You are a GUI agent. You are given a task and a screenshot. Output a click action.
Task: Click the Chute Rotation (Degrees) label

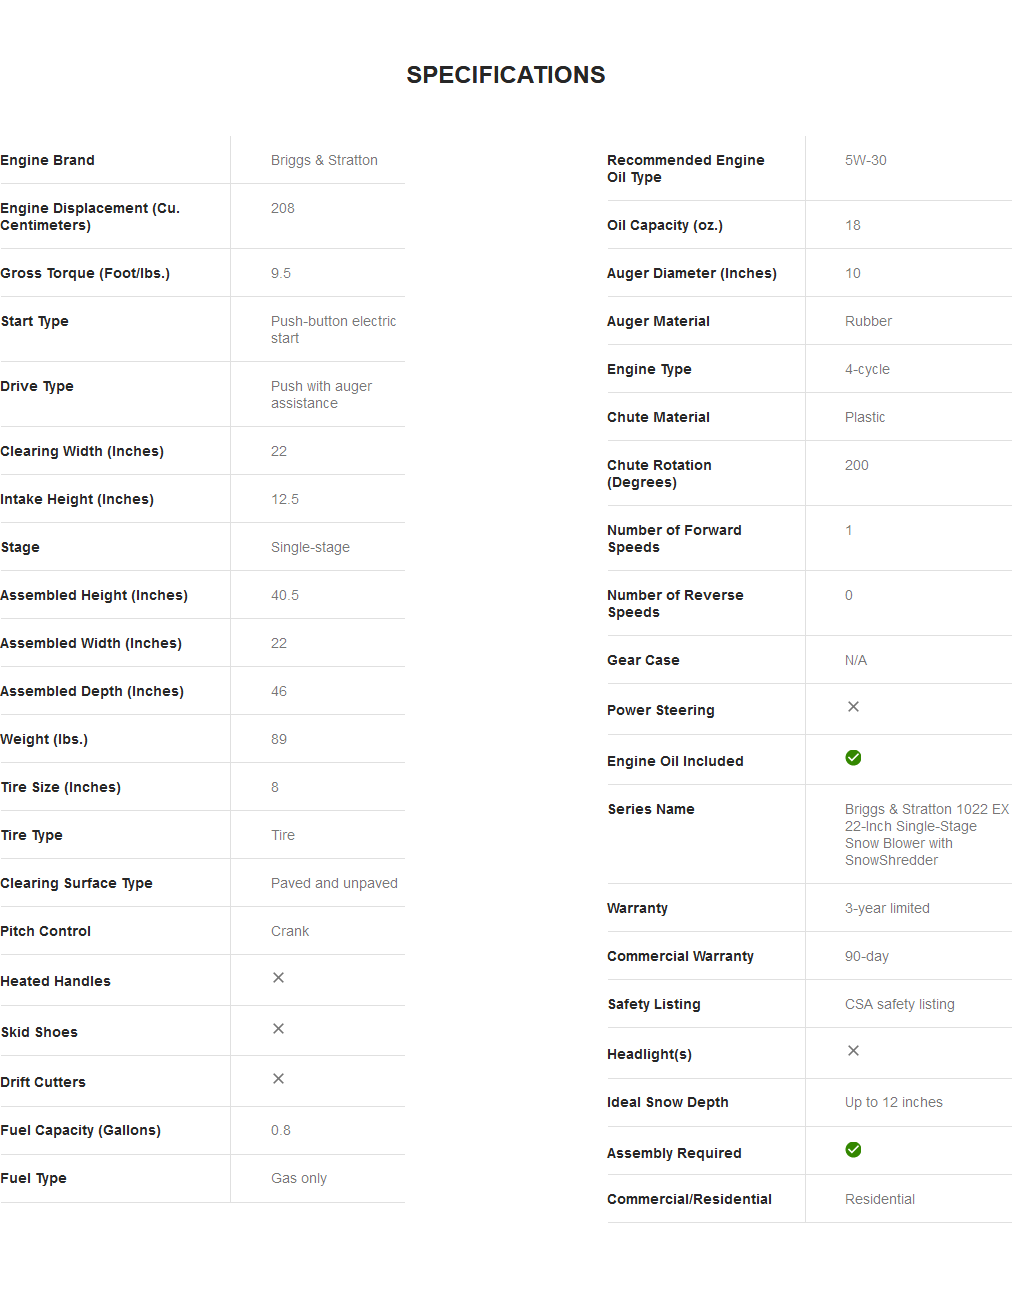coord(659,473)
